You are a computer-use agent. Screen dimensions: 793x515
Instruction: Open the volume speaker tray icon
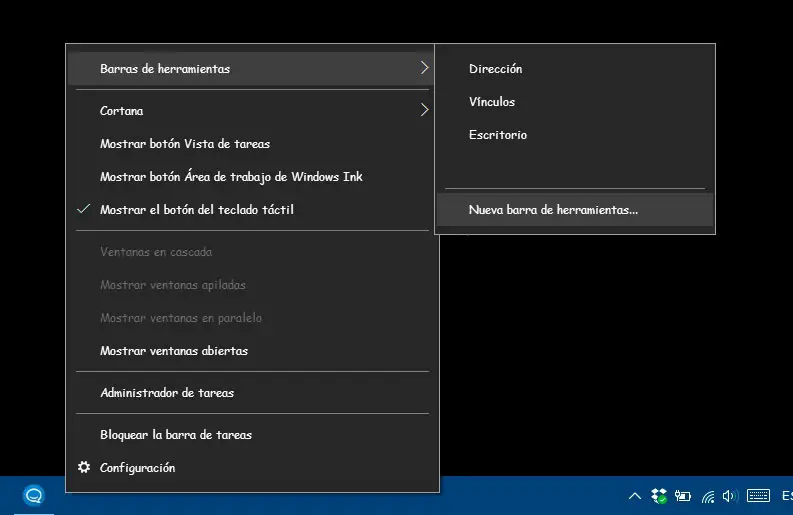(x=729, y=496)
